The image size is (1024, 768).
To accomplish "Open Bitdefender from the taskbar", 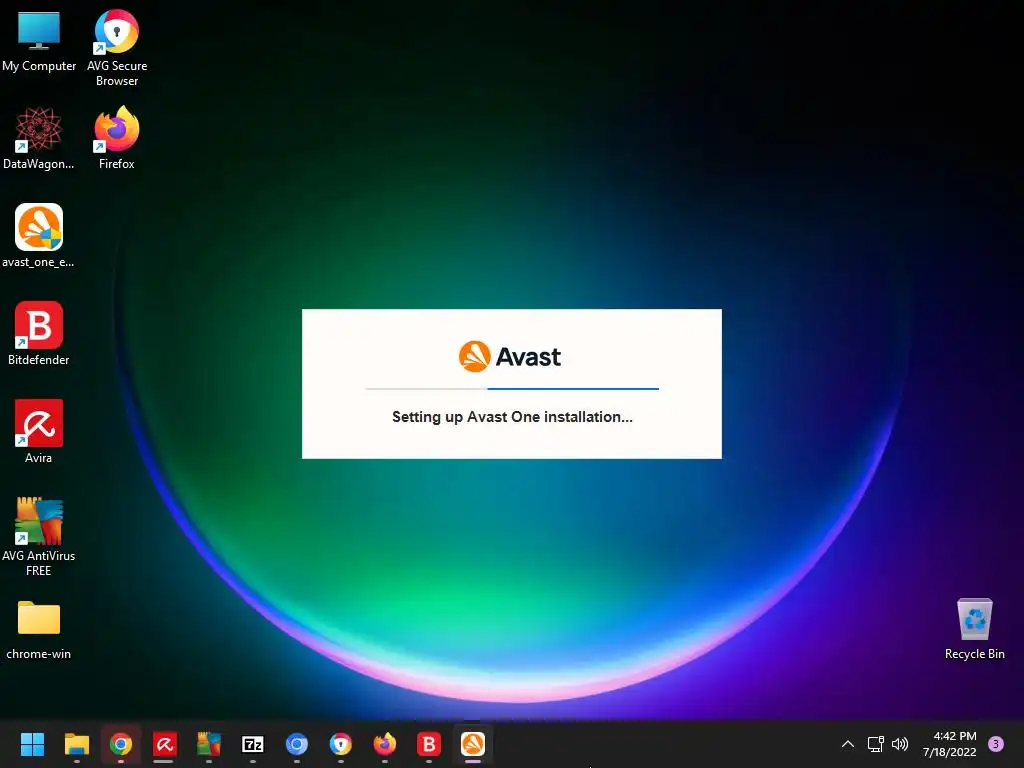I will pyautogui.click(x=428, y=744).
